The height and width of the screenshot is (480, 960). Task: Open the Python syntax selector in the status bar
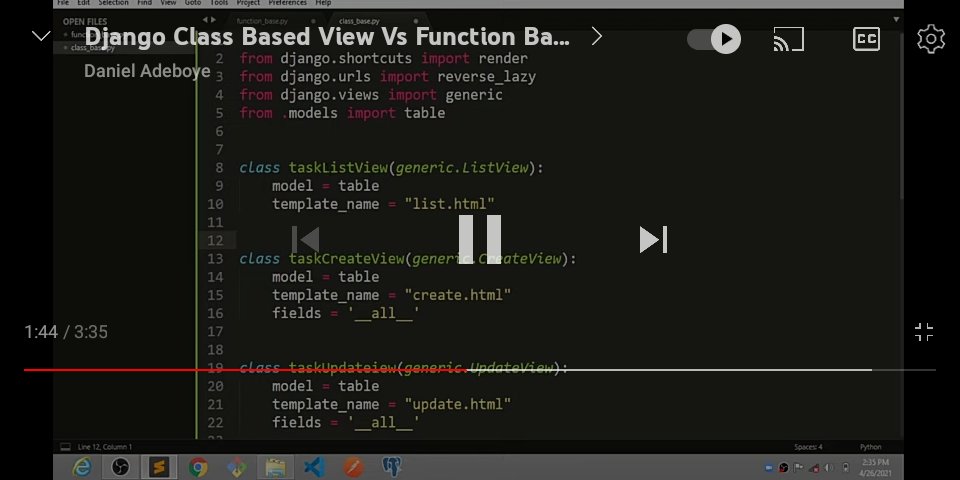(870, 447)
